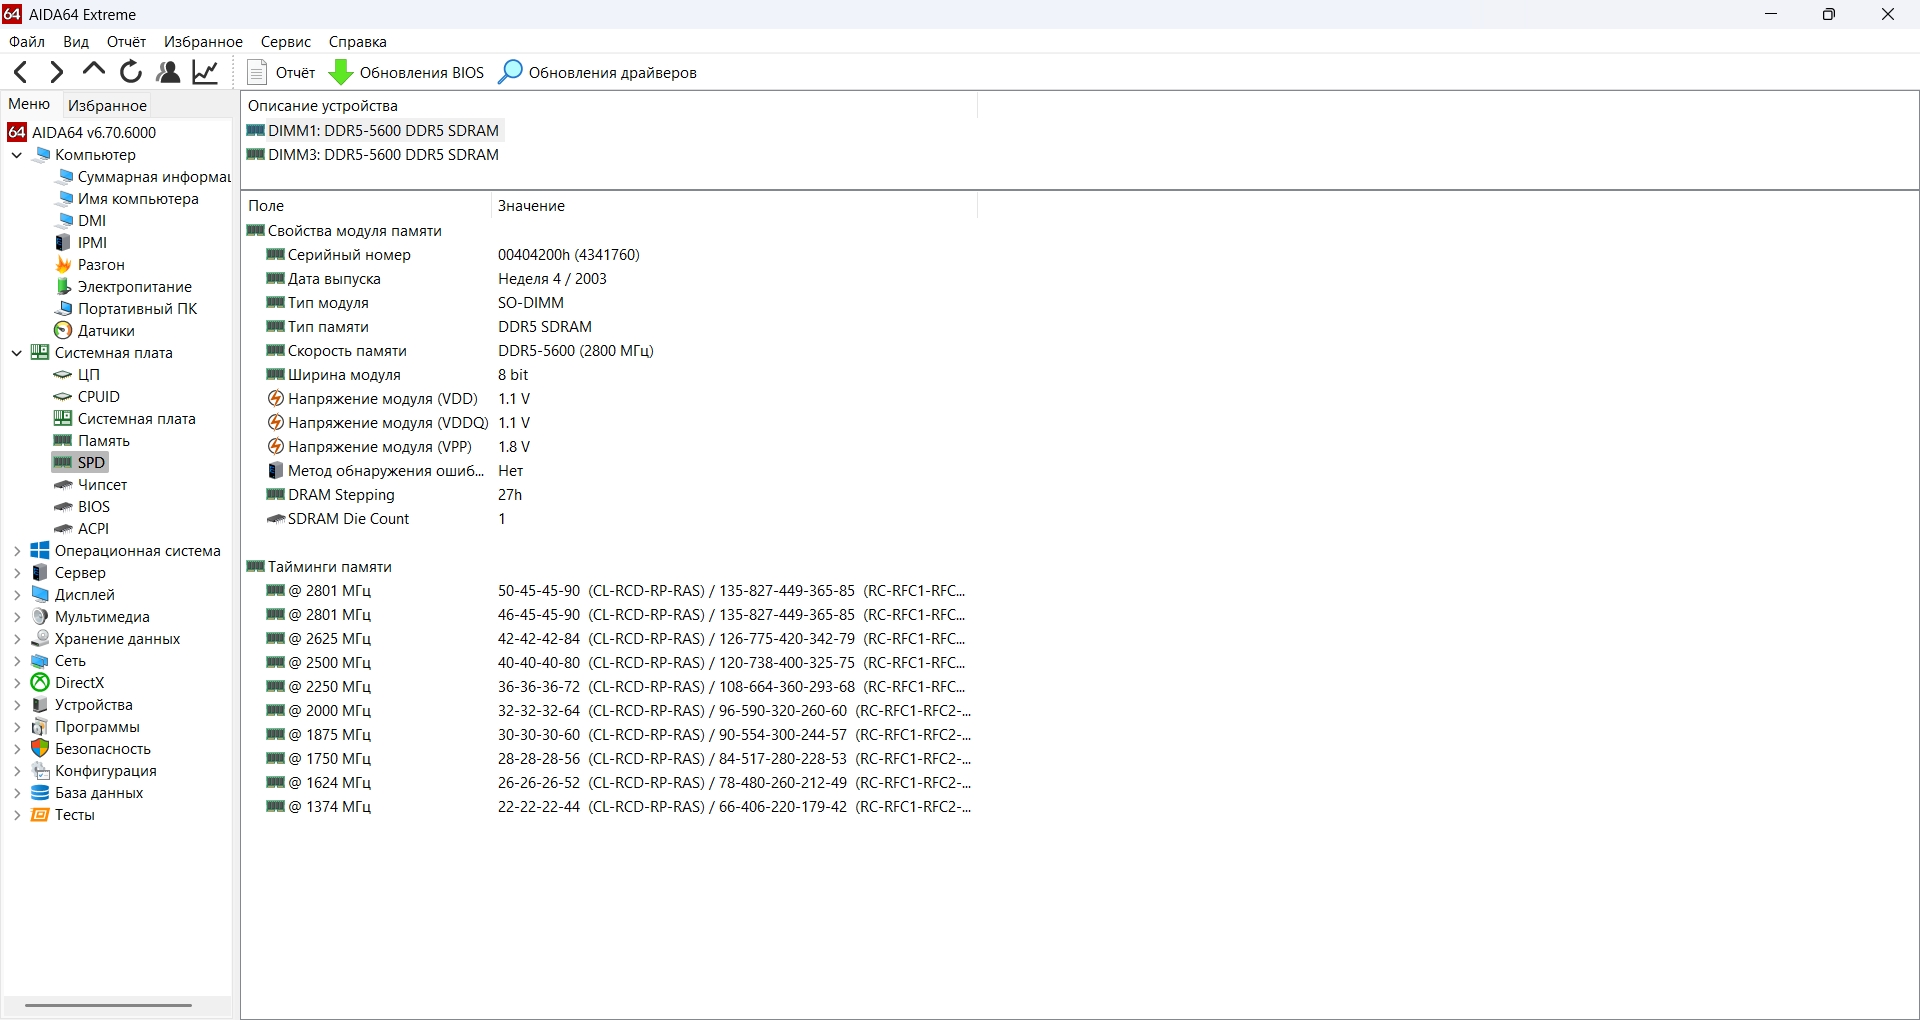Generate report with the Отчёт toolbar button
The width and height of the screenshot is (1920, 1020).
click(281, 72)
